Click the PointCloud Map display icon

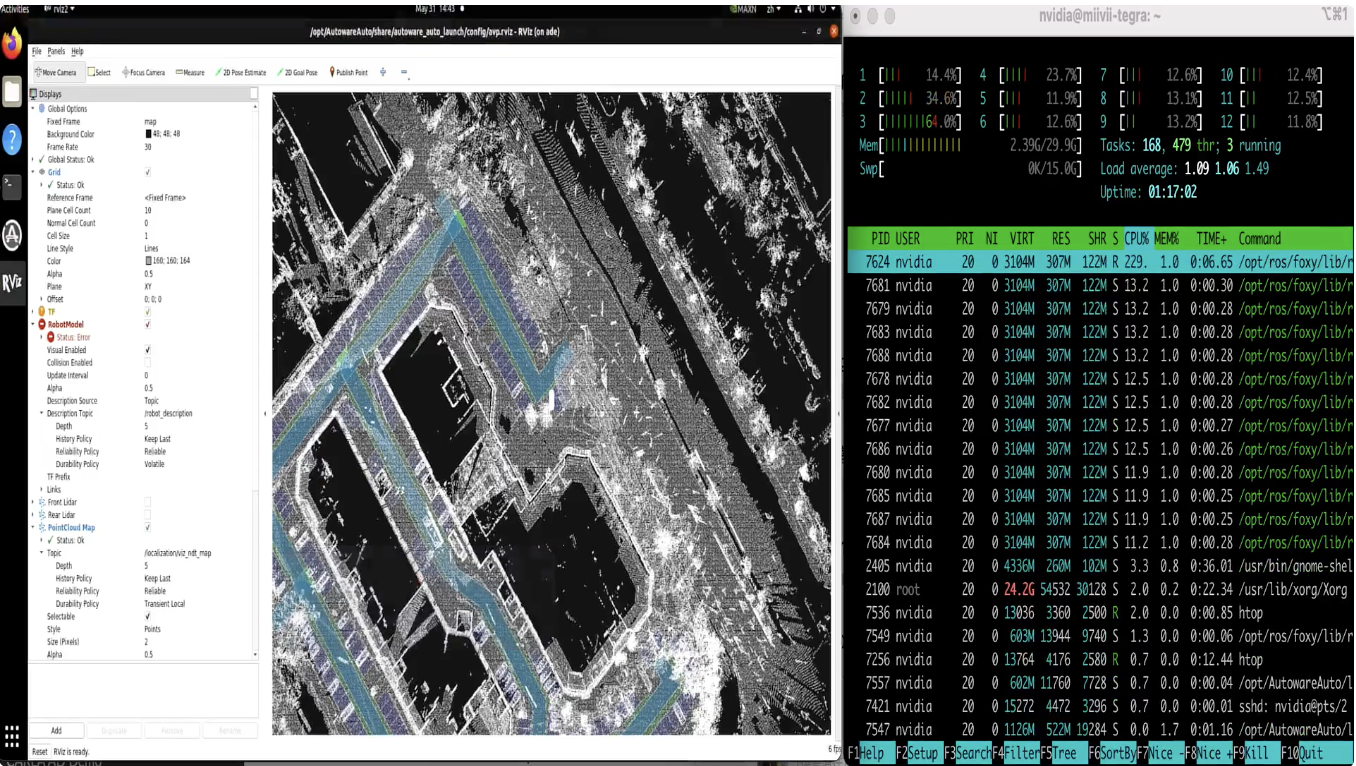(41, 527)
